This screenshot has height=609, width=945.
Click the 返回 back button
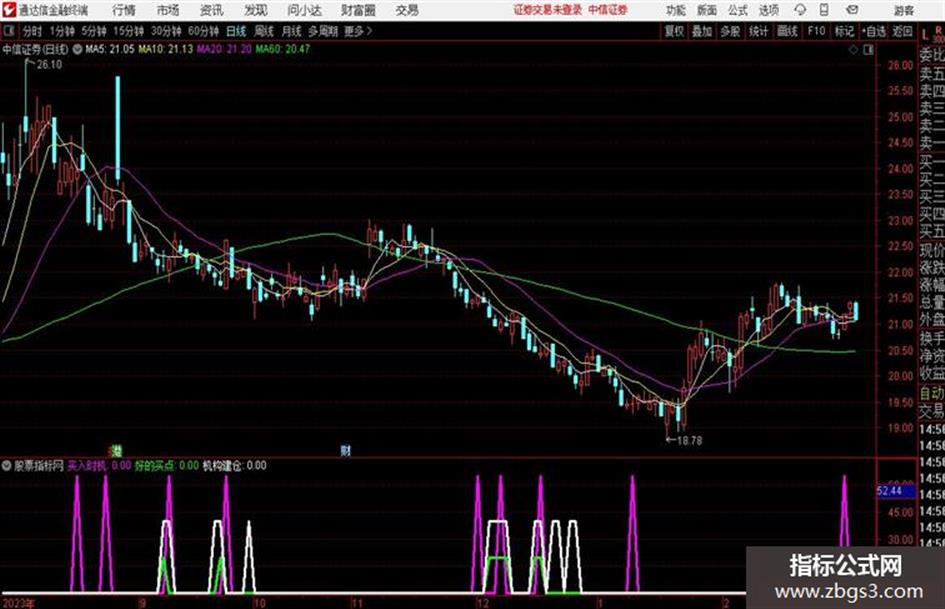tap(902, 31)
